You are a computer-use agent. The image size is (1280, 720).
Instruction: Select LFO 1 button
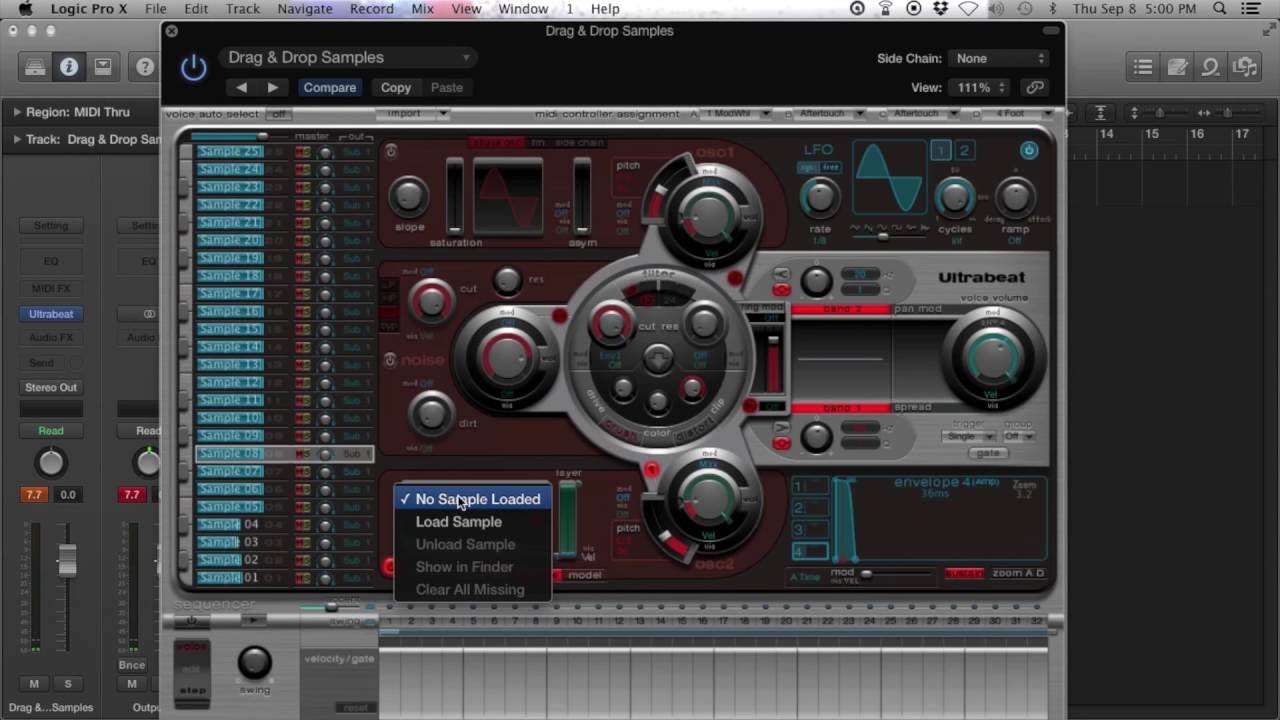[941, 151]
